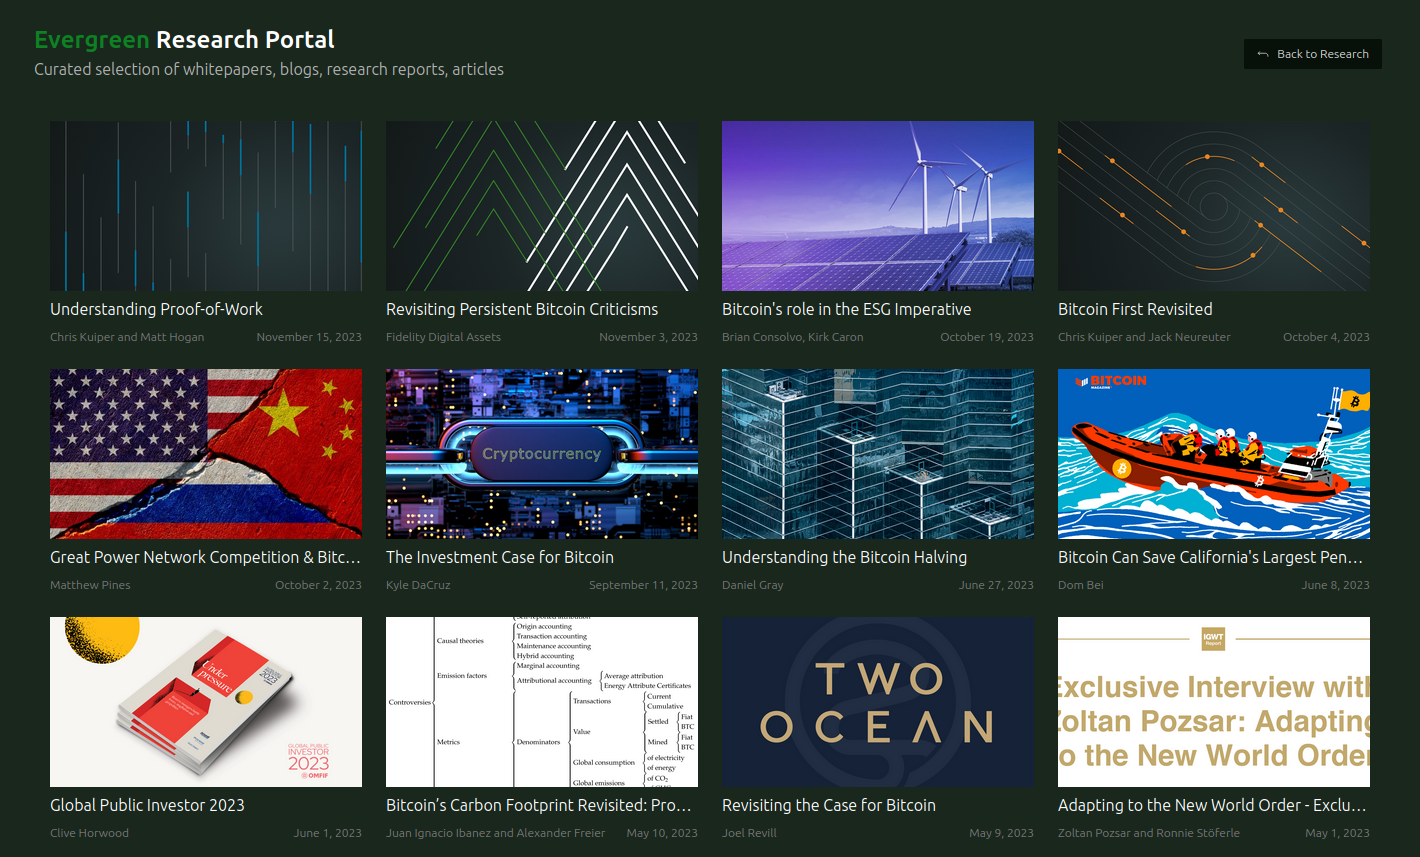Open the Understanding Proof-of-Work thumbnail
This screenshot has height=857, width=1420.
(x=206, y=206)
